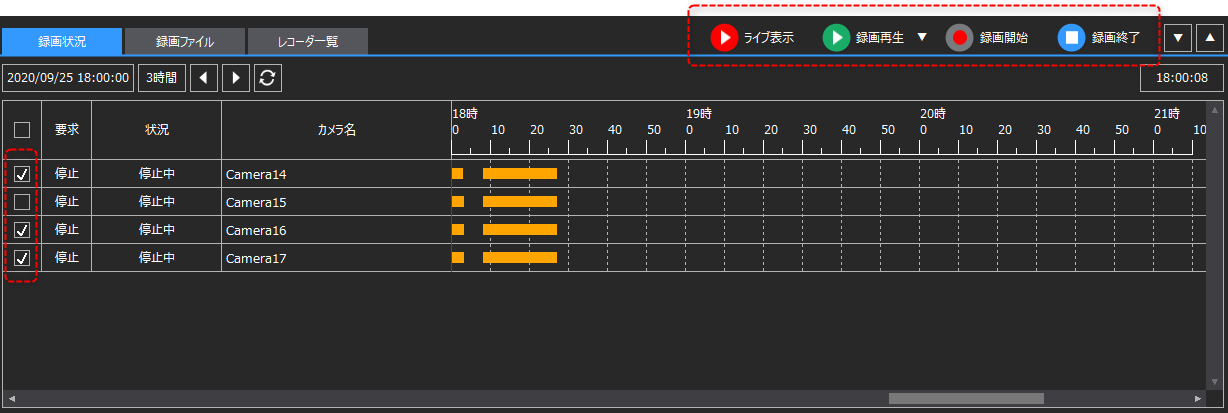Image resolution: width=1228 pixels, height=413 pixels.
Task: Click the down triangle button at top right
Action: tap(1179, 38)
